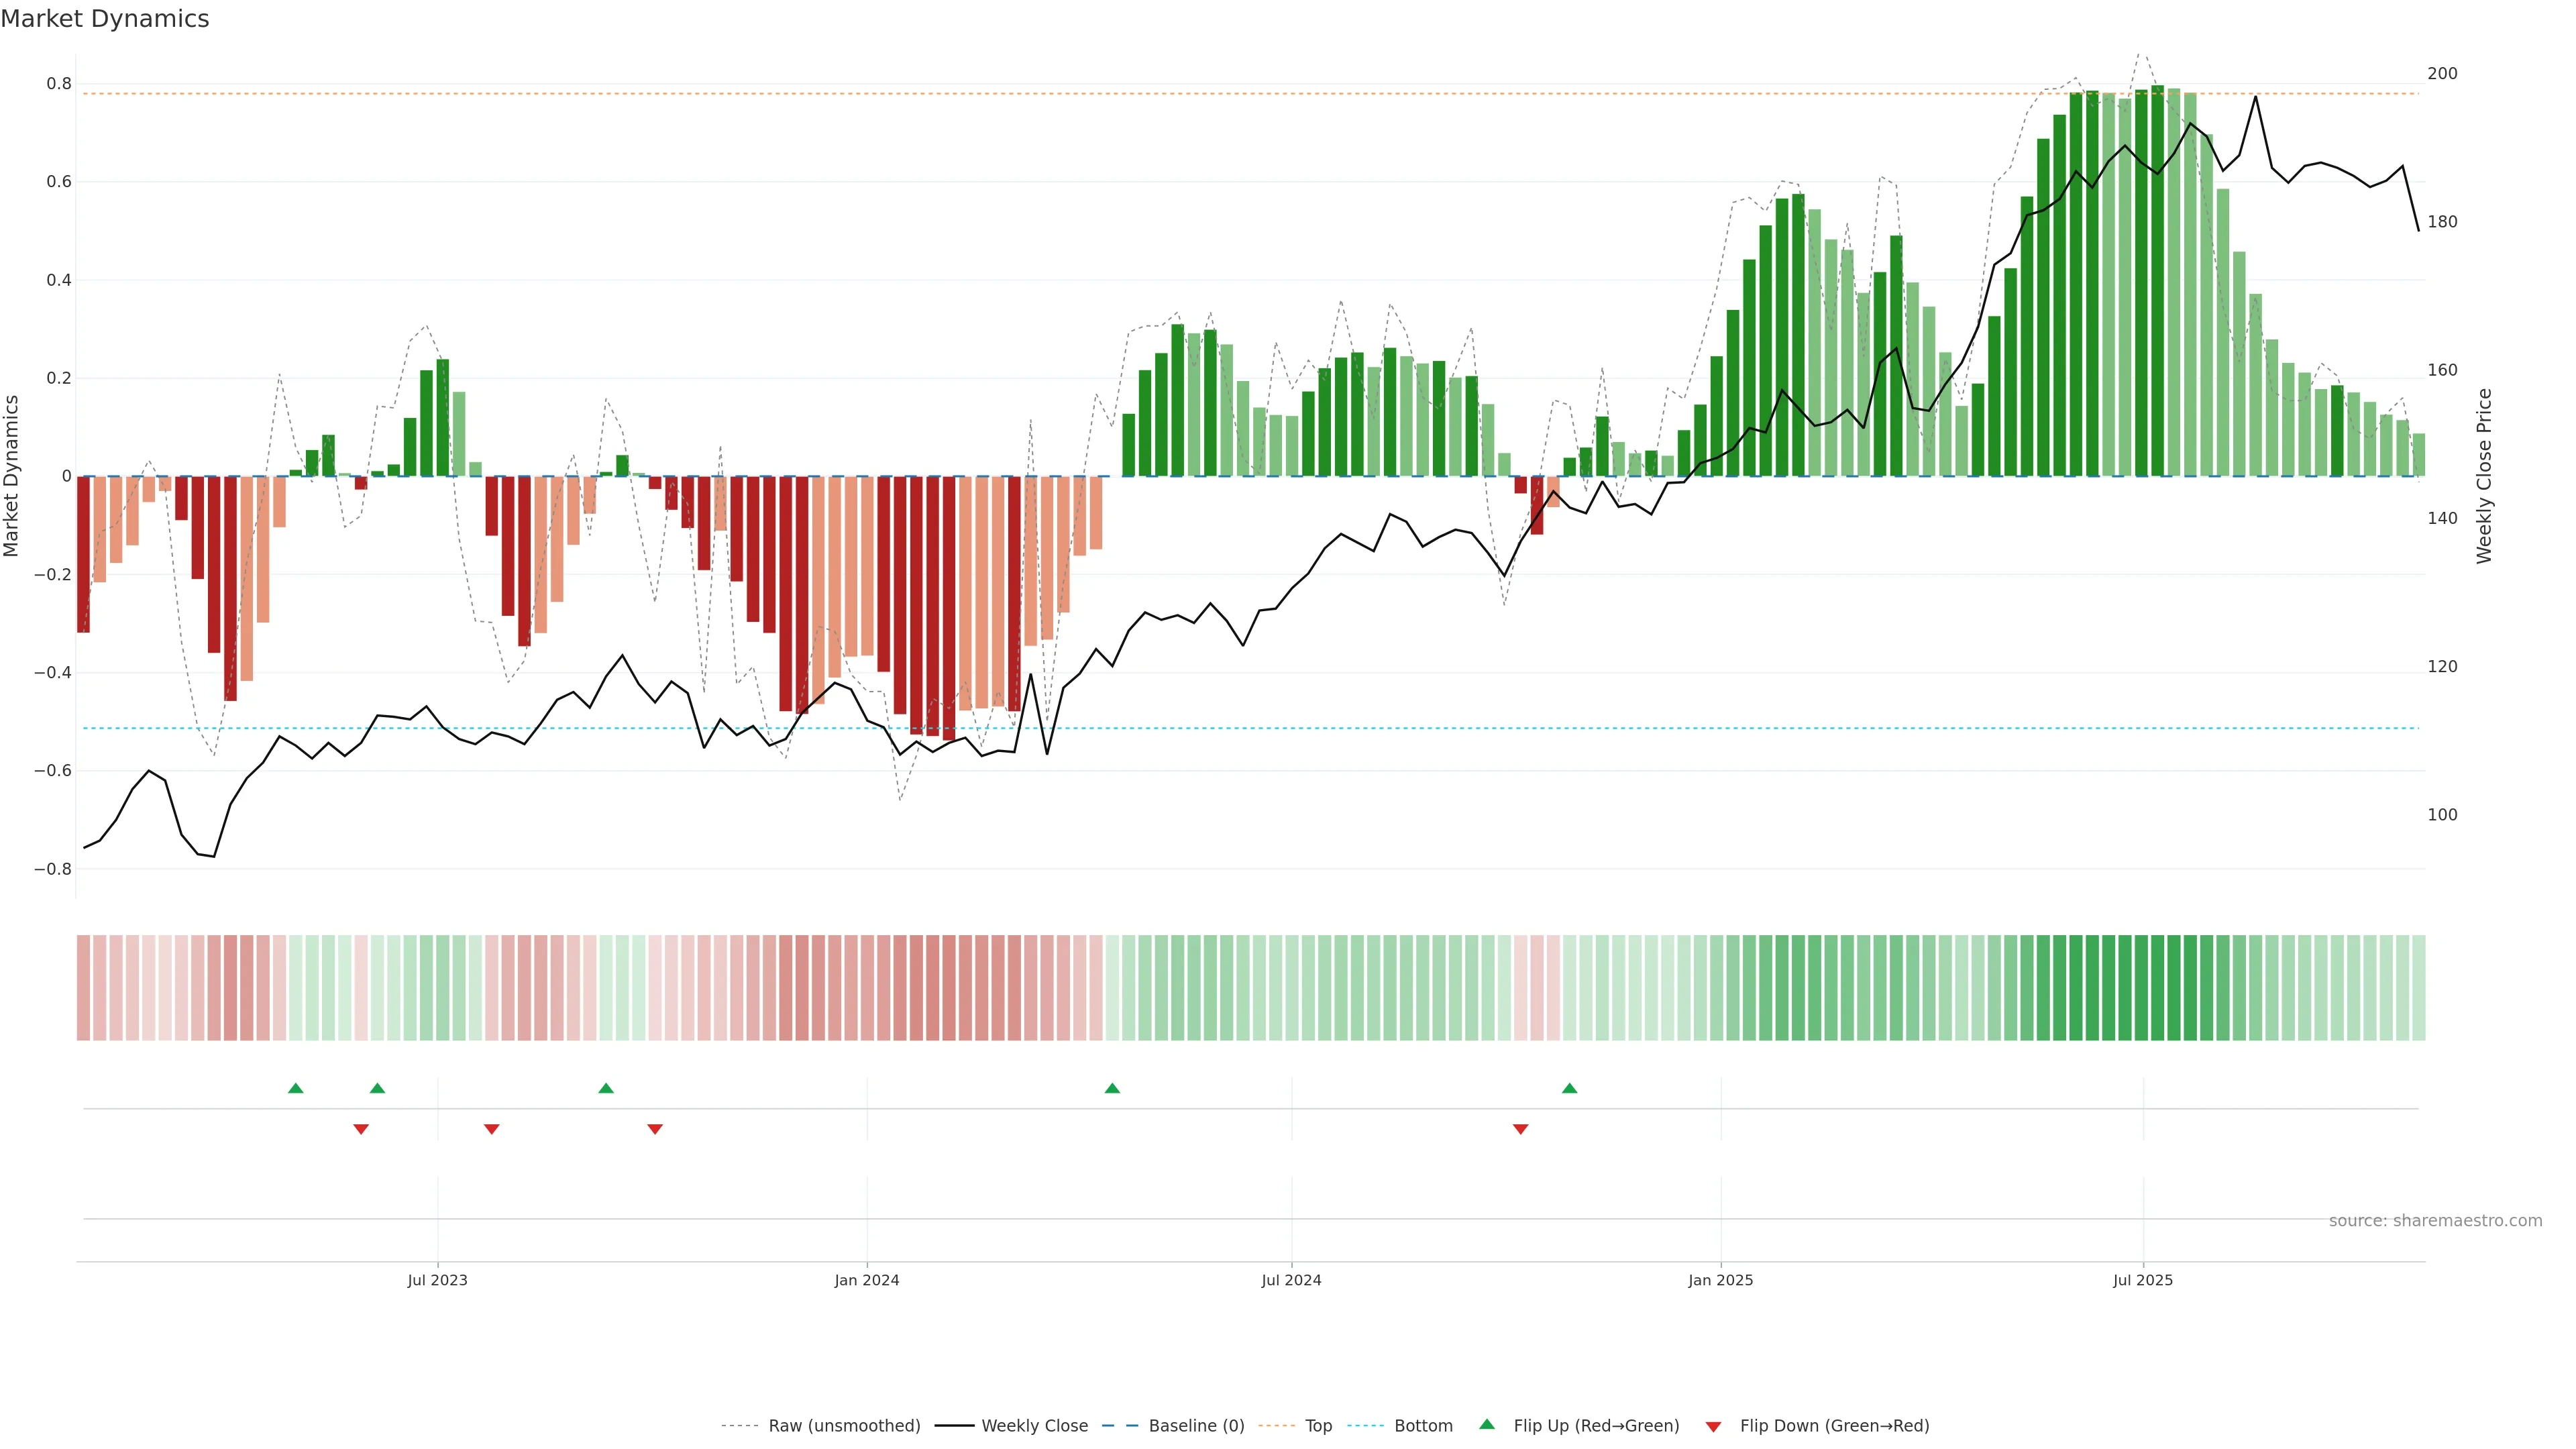
Task: Click the red flip-down triangle after Jul 2023
Action: point(491,1129)
